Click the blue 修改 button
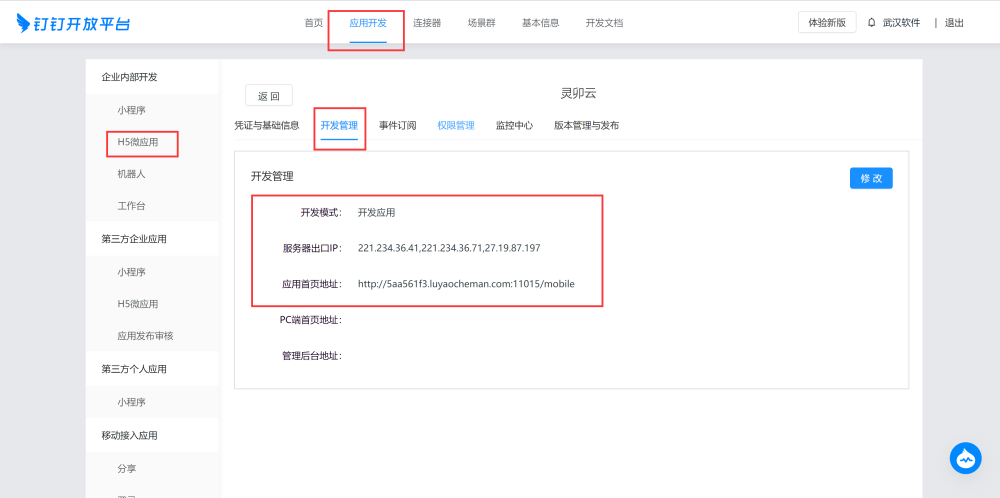The width and height of the screenshot is (1000, 498). click(x=870, y=178)
